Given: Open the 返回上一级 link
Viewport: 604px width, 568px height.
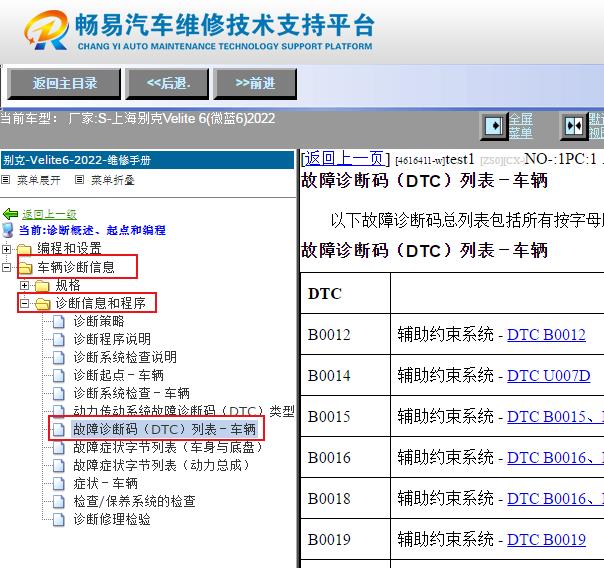Looking at the screenshot, I should (49, 214).
